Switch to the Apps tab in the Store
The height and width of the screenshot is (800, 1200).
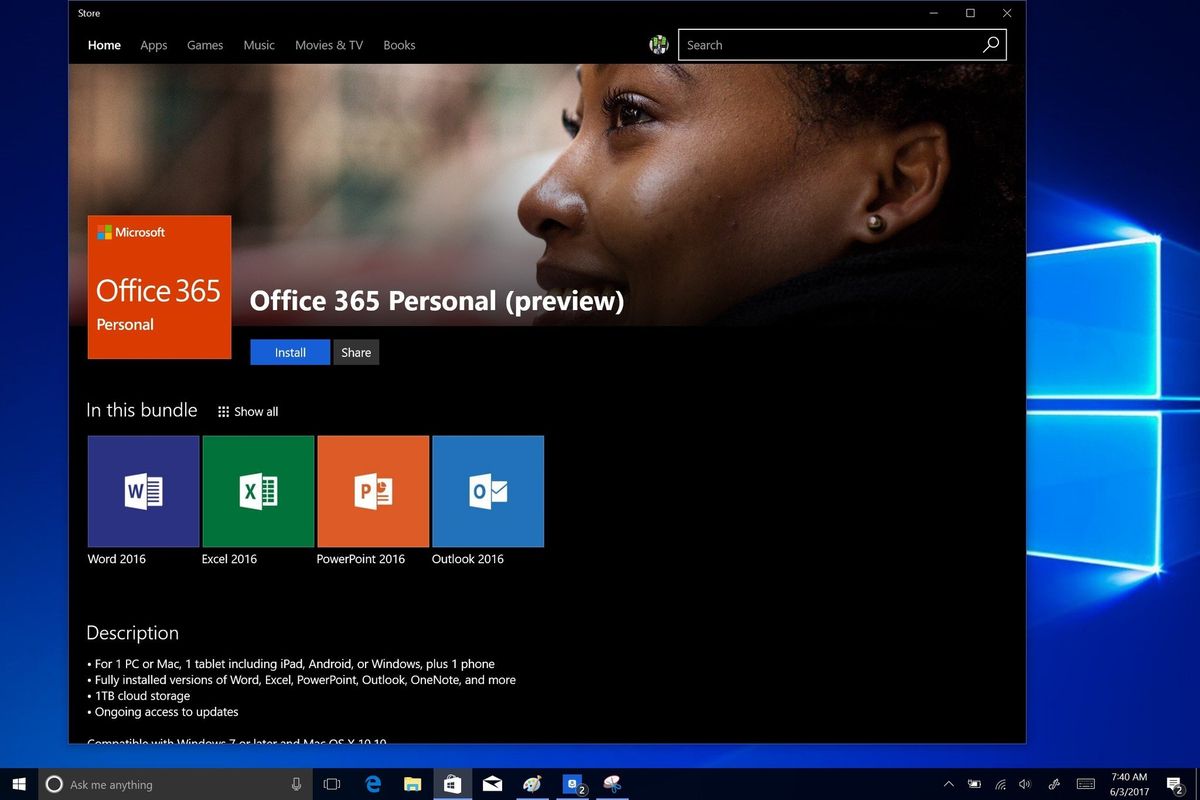pyautogui.click(x=153, y=45)
